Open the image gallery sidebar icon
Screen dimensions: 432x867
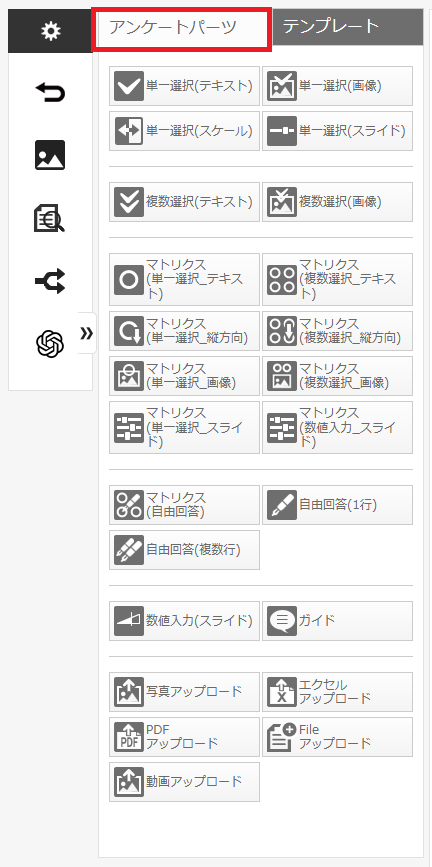pos(50,155)
